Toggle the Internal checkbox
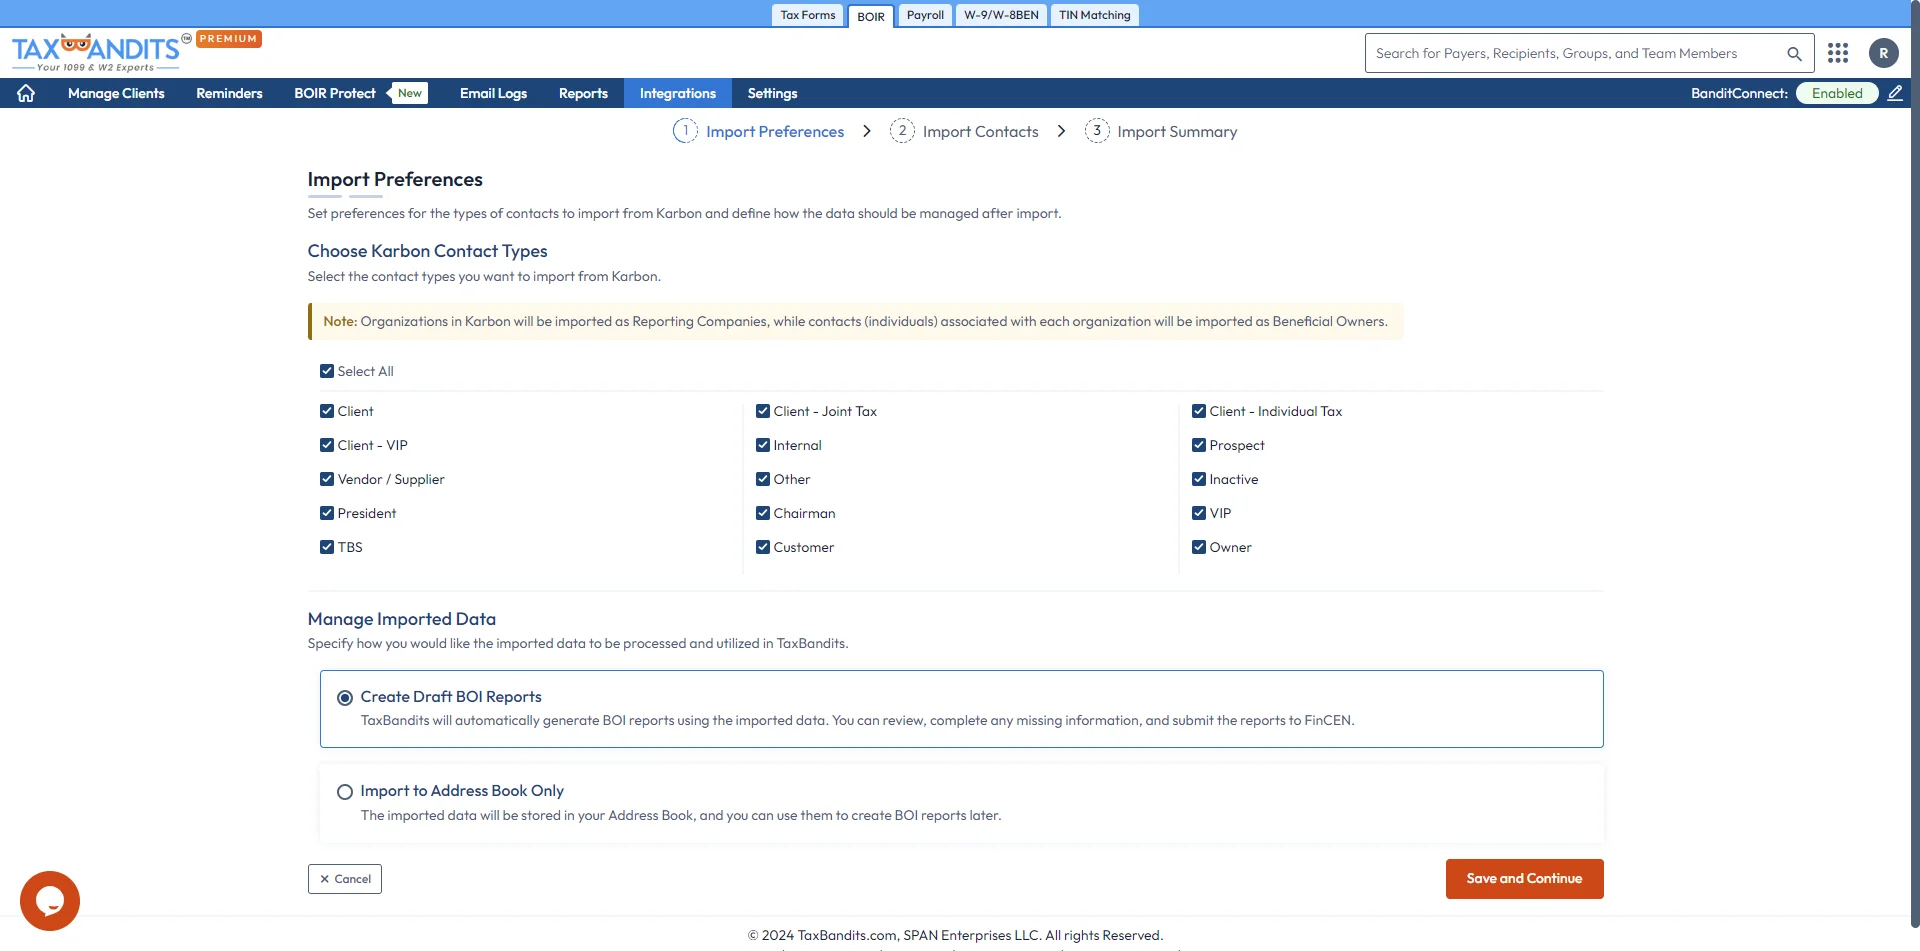The height and width of the screenshot is (951, 1920). click(763, 445)
